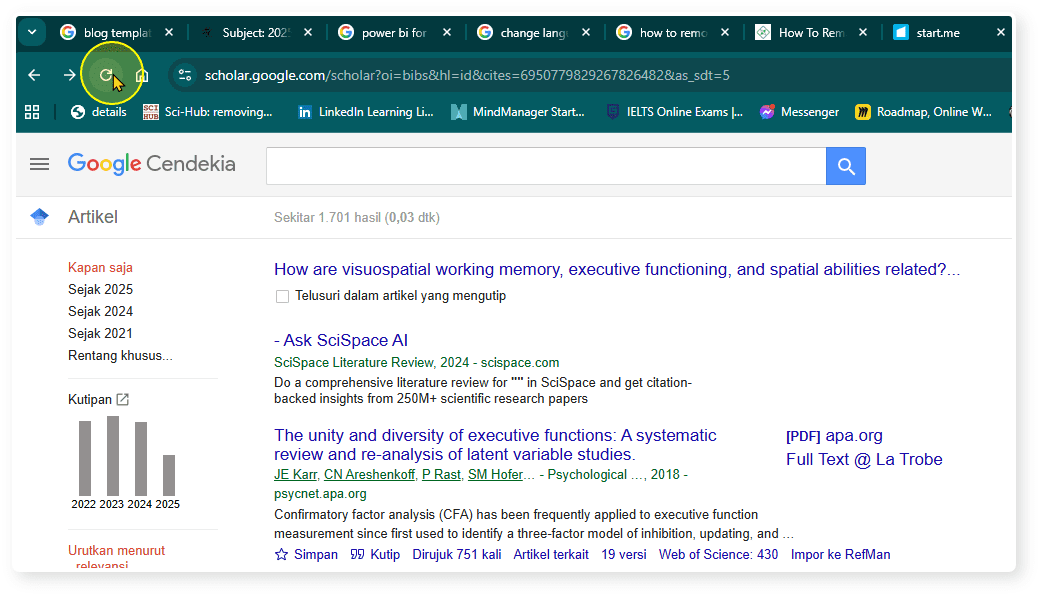
Task: Open 'The unity and diversity of executive functions' article
Action: [495, 445]
